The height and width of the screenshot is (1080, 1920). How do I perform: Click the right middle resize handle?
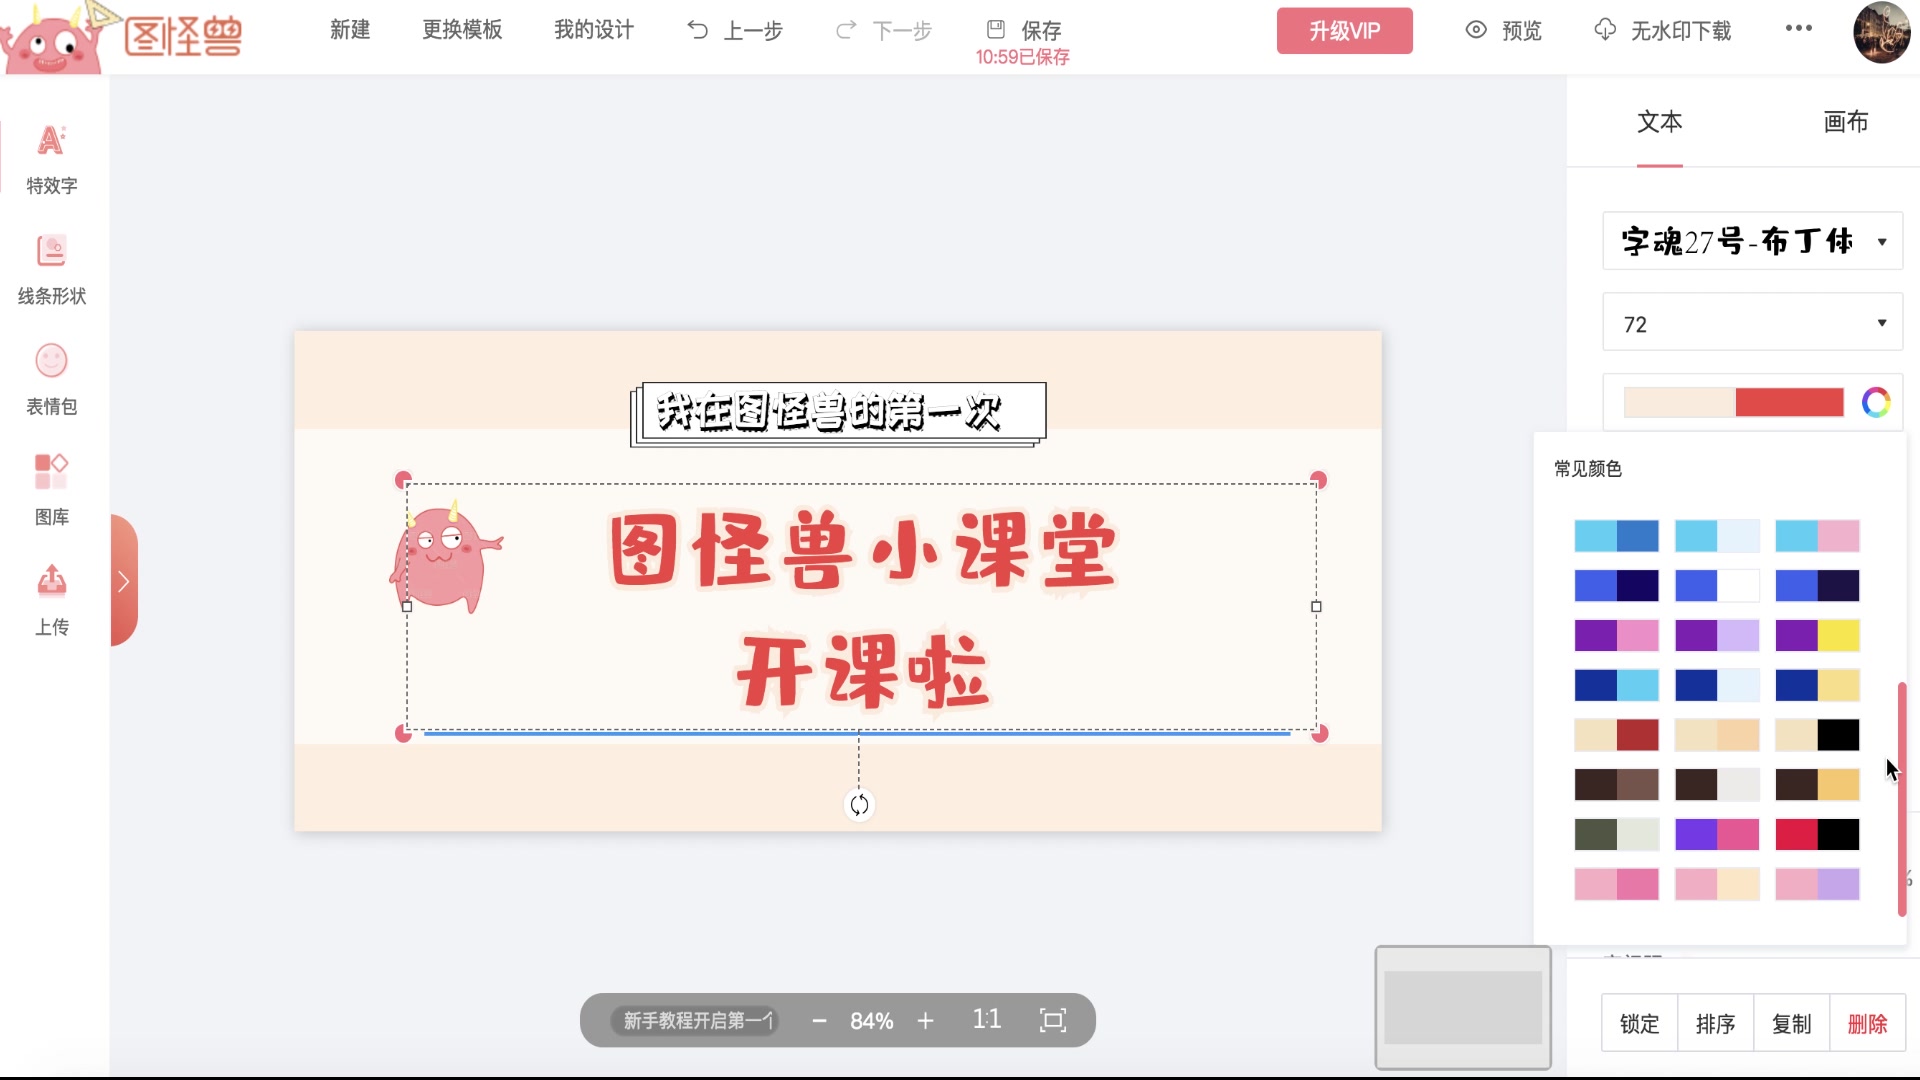(1316, 606)
